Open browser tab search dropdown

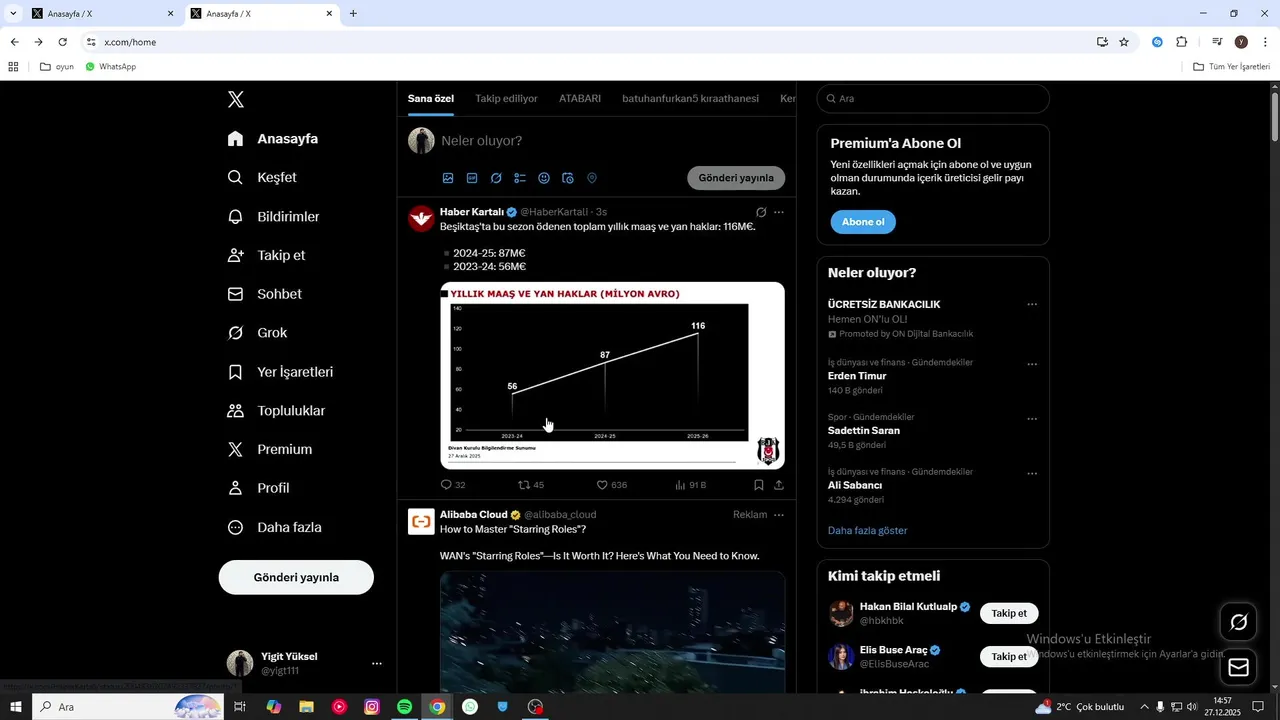[13, 13]
